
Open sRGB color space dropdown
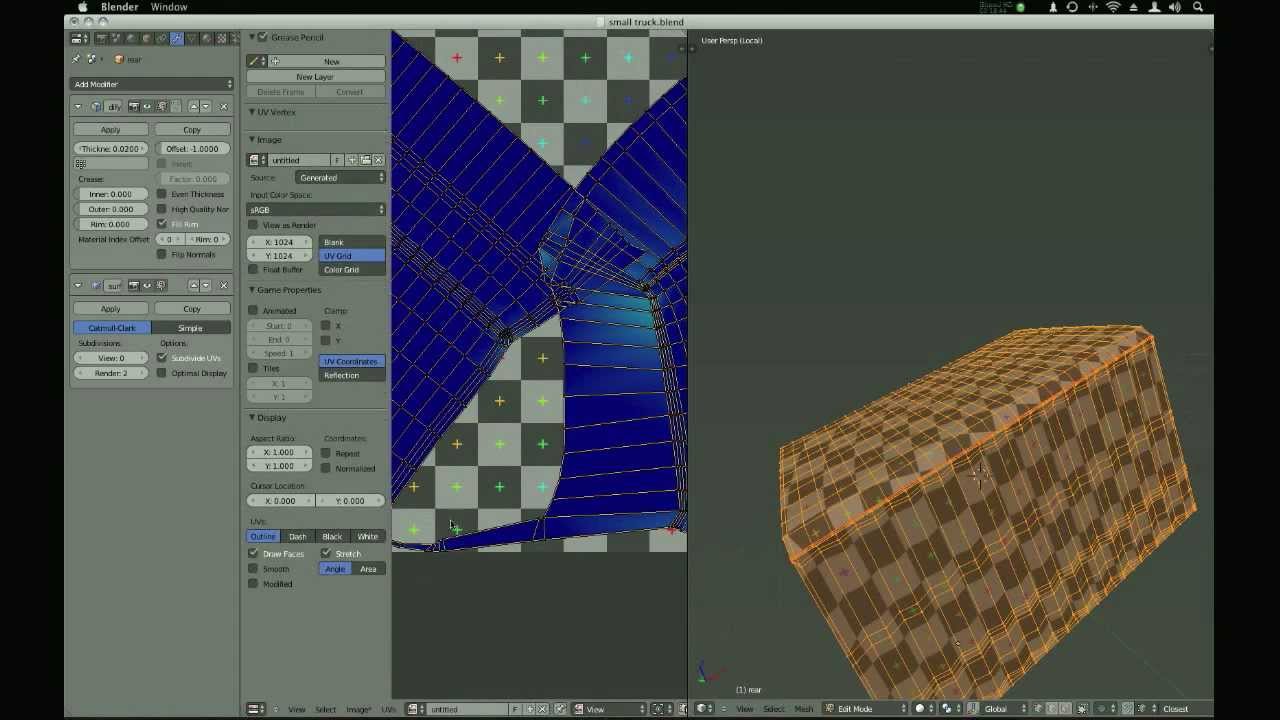(316, 210)
